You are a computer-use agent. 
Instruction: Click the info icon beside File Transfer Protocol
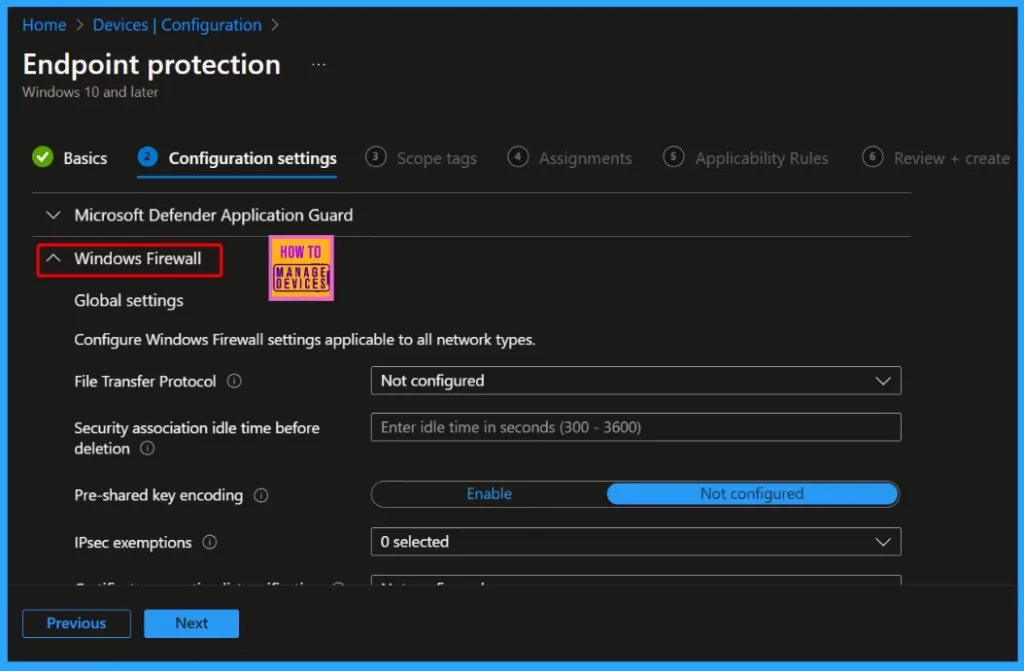pos(234,381)
